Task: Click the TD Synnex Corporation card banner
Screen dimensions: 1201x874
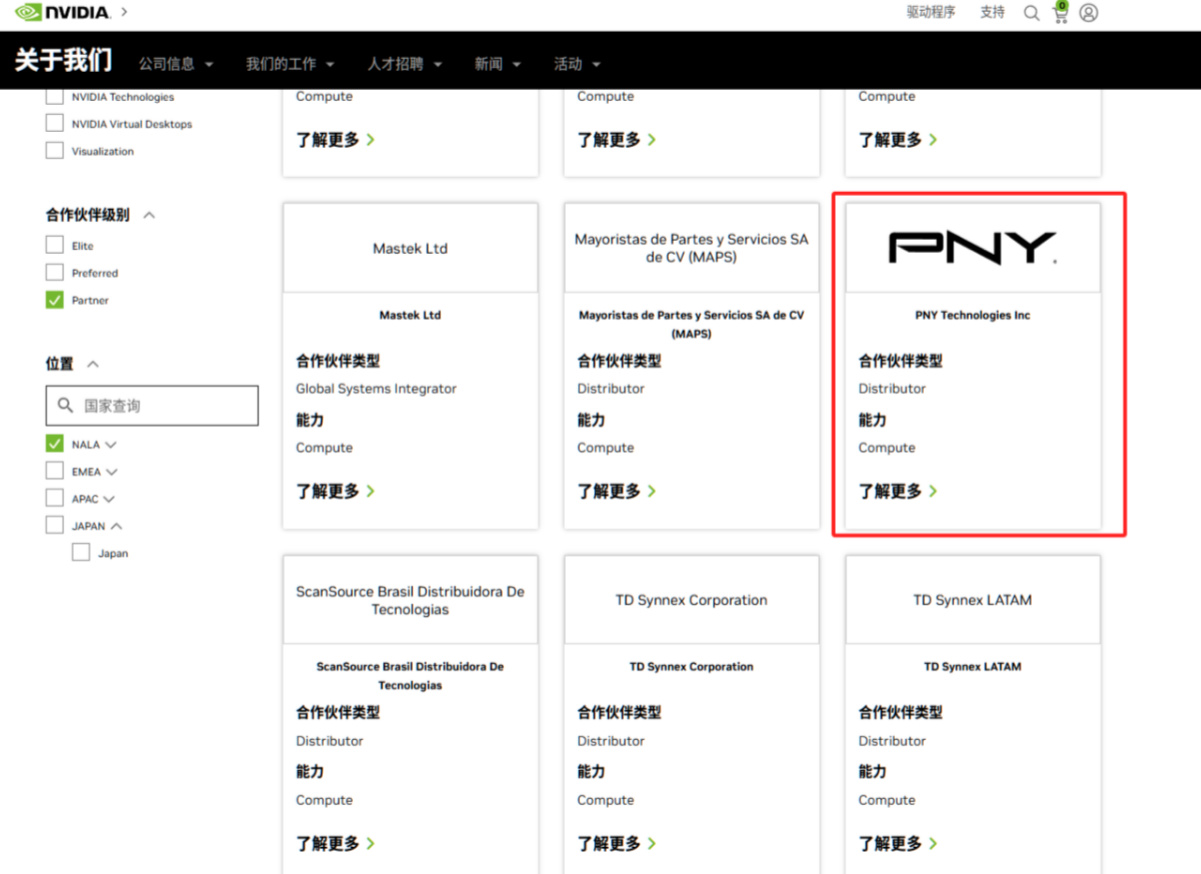Action: (x=692, y=600)
